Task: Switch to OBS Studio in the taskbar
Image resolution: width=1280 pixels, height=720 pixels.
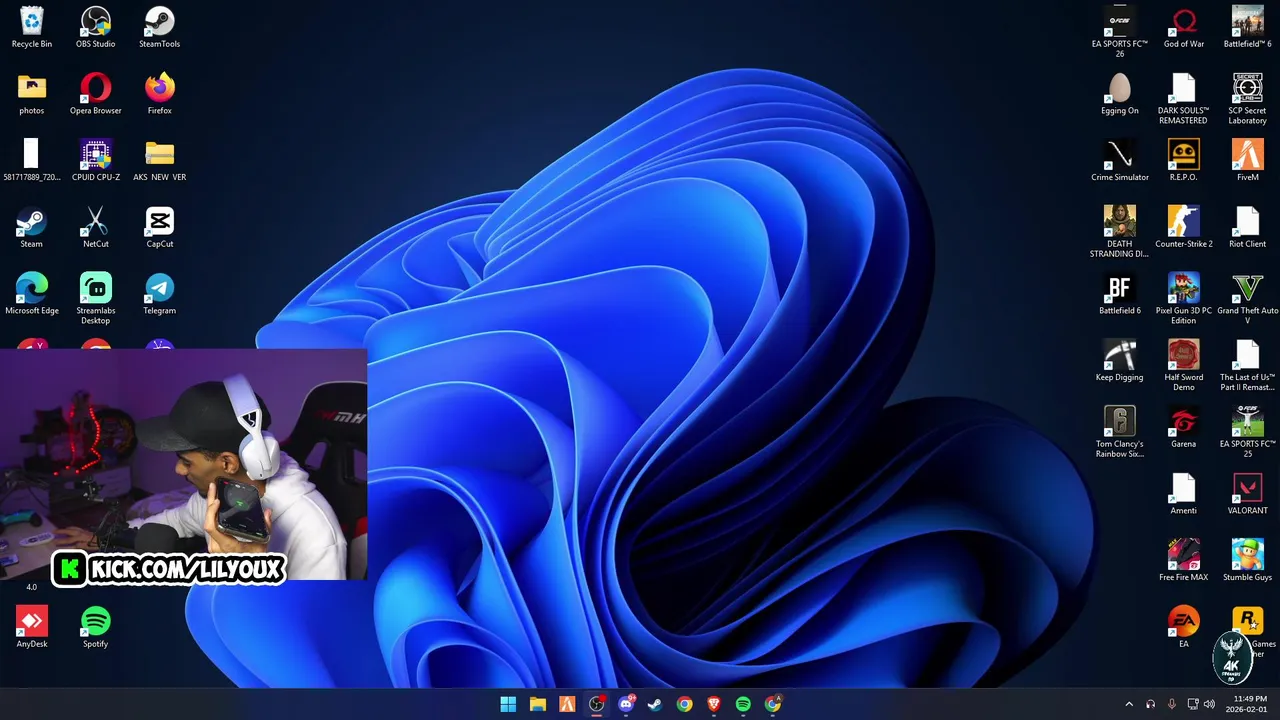Action: pyautogui.click(x=597, y=704)
